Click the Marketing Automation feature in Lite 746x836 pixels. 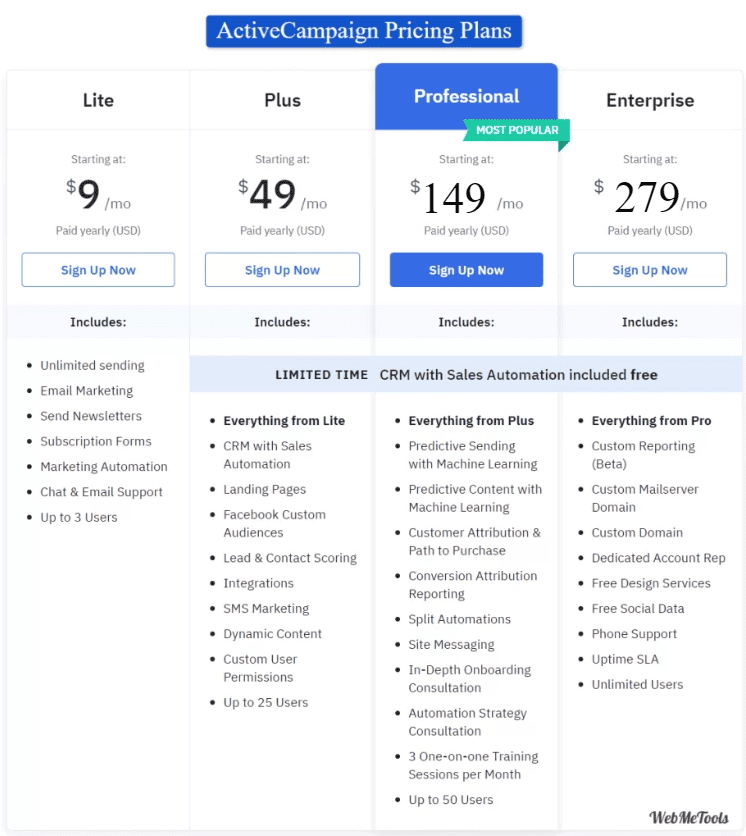pos(103,467)
